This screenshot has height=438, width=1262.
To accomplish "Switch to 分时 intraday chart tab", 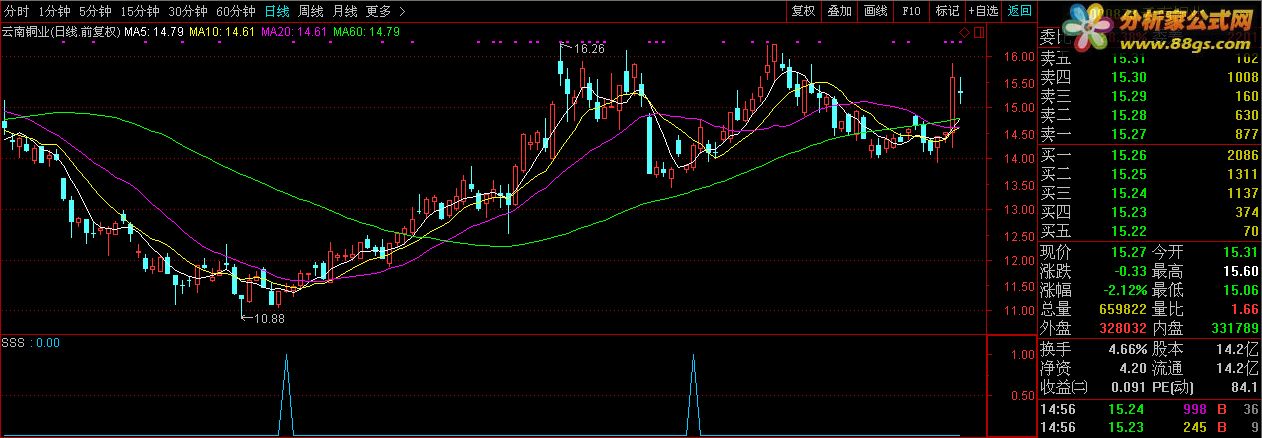I will click(x=16, y=11).
